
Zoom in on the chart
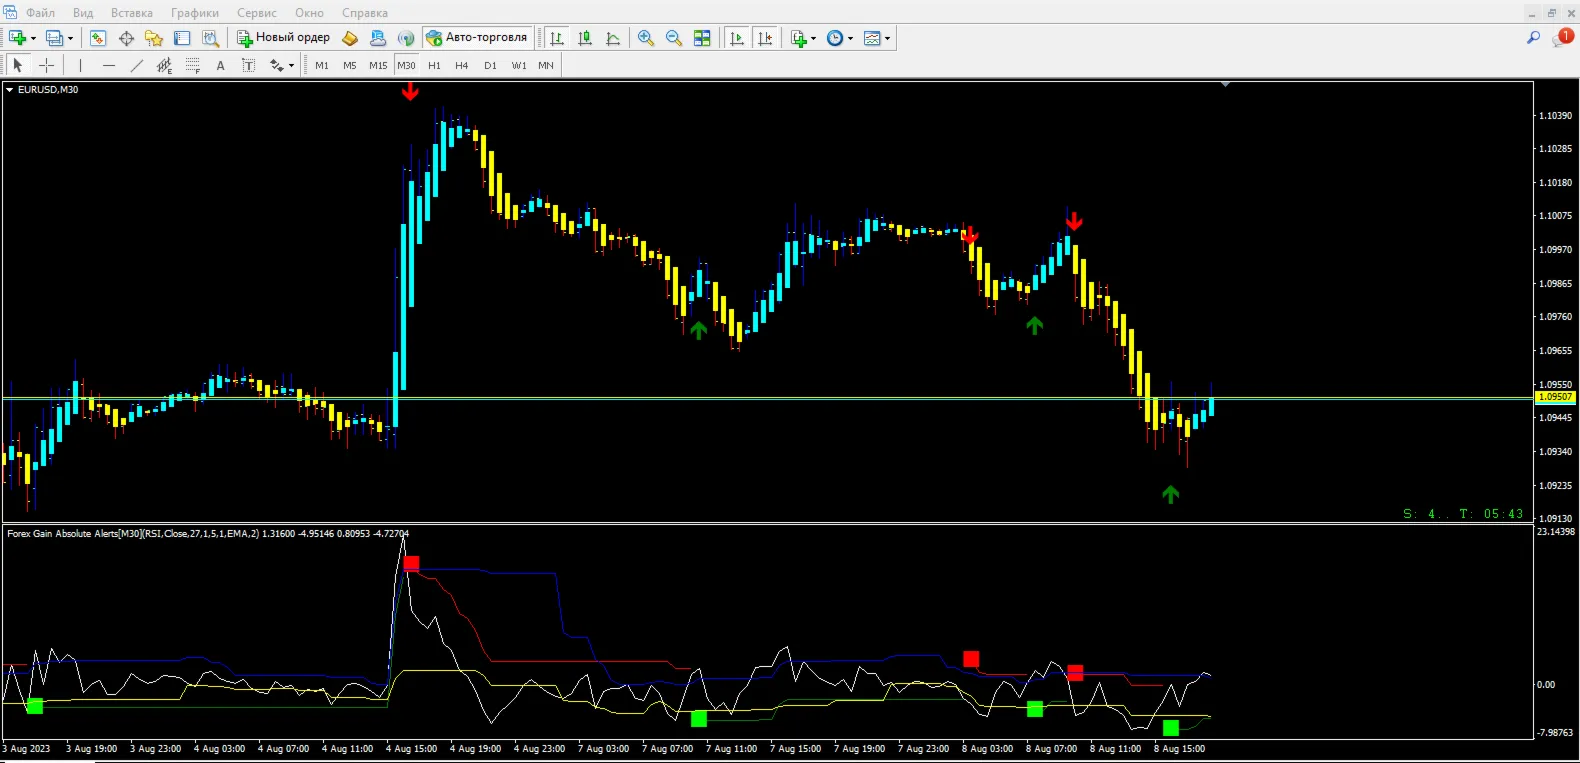coord(646,38)
